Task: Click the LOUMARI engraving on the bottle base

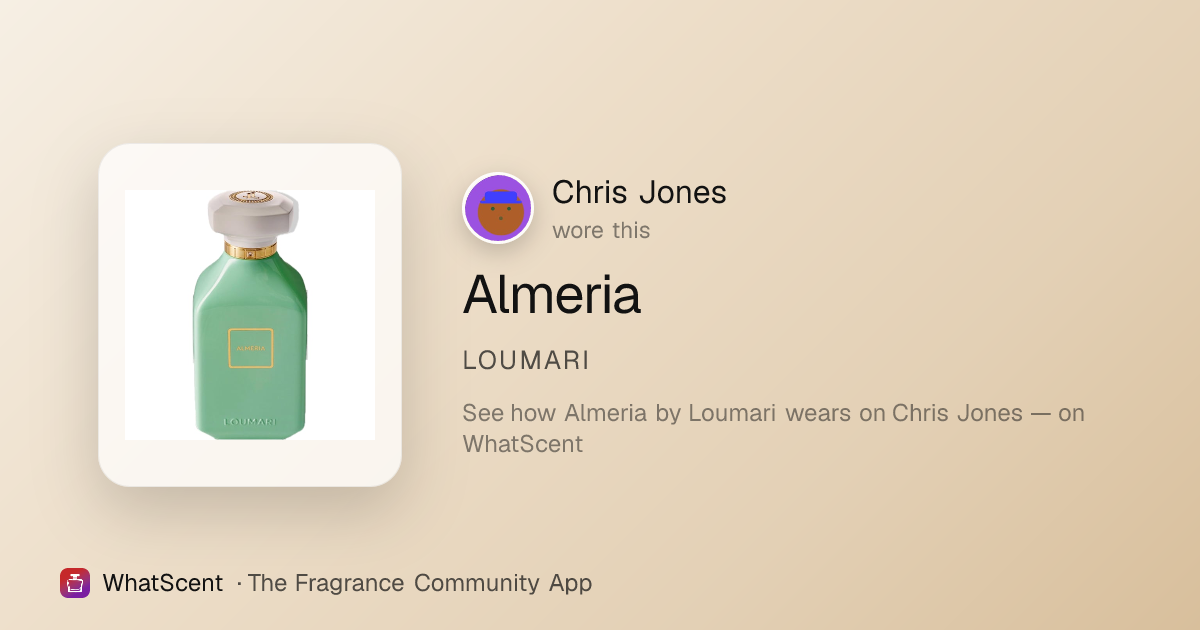Action: tap(250, 422)
